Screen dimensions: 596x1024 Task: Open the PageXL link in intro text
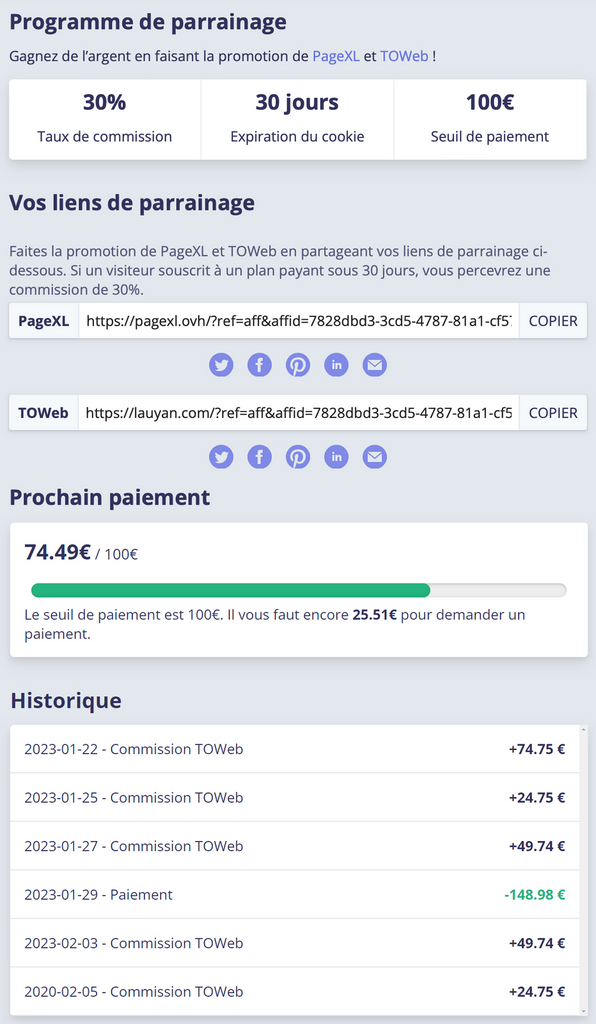click(336, 56)
